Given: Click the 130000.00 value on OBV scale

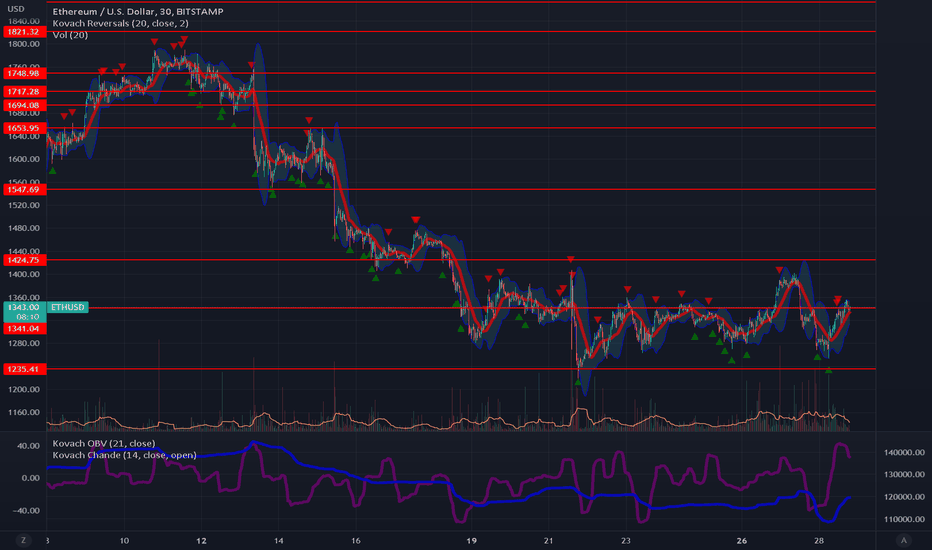Looking at the screenshot, I should coord(904,474).
